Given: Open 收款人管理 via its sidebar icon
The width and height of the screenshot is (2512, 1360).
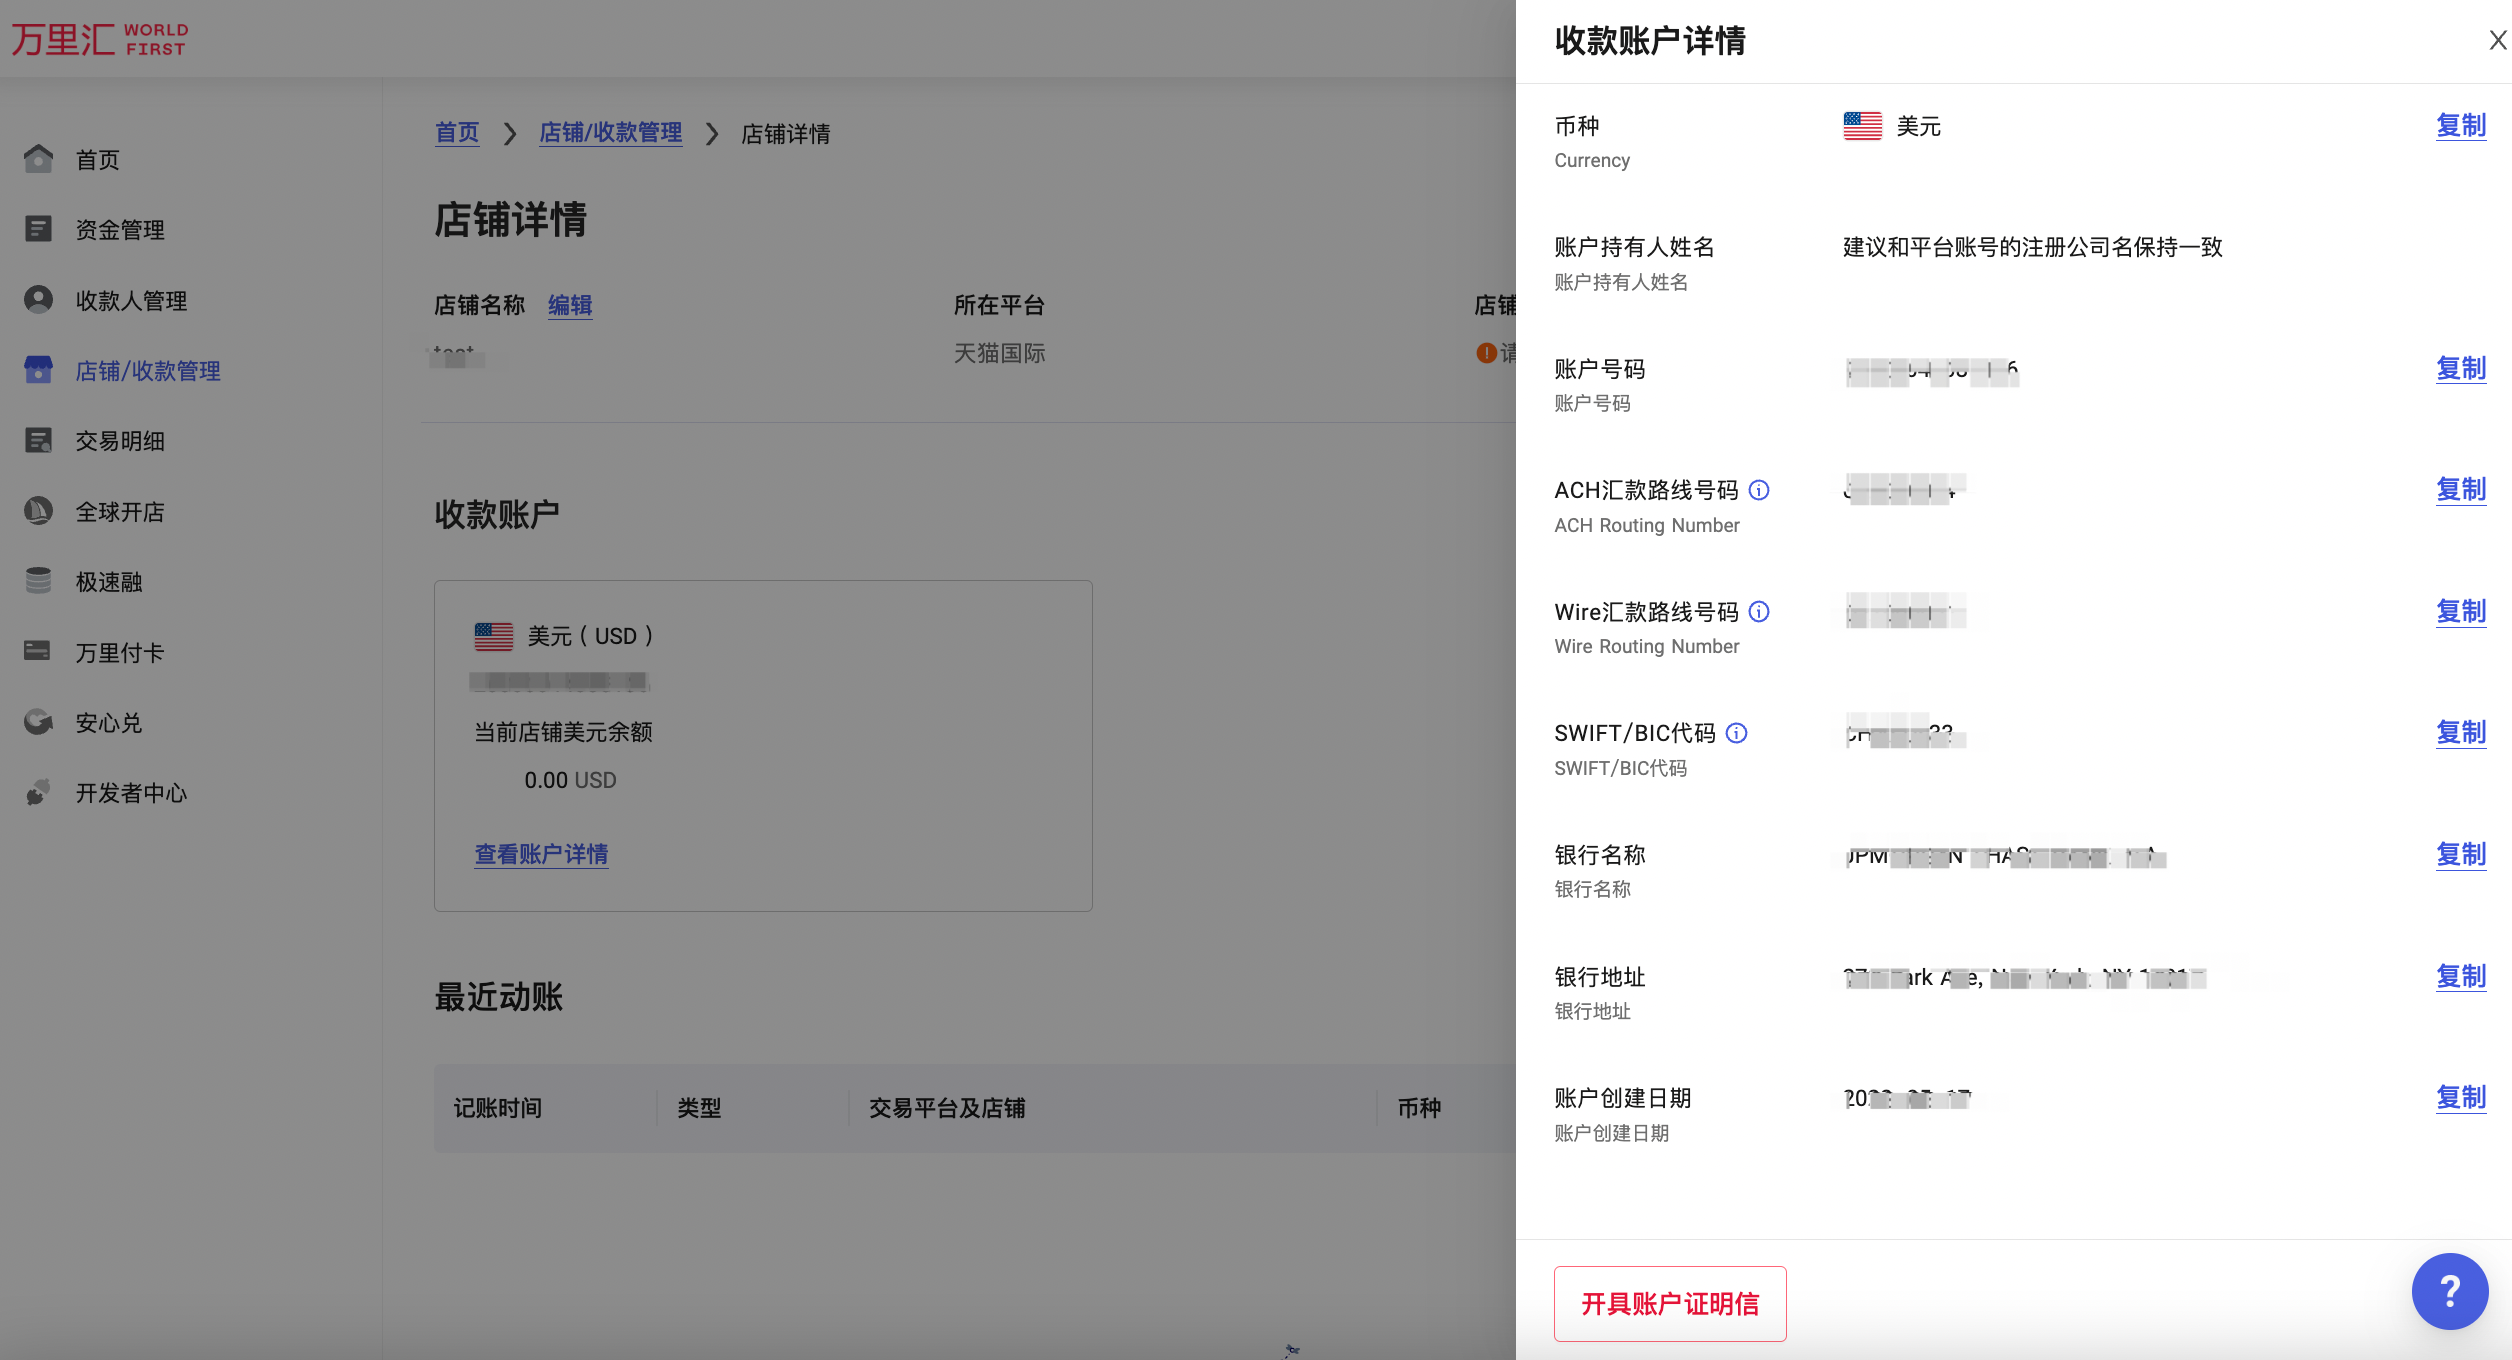Looking at the screenshot, I should 38,300.
